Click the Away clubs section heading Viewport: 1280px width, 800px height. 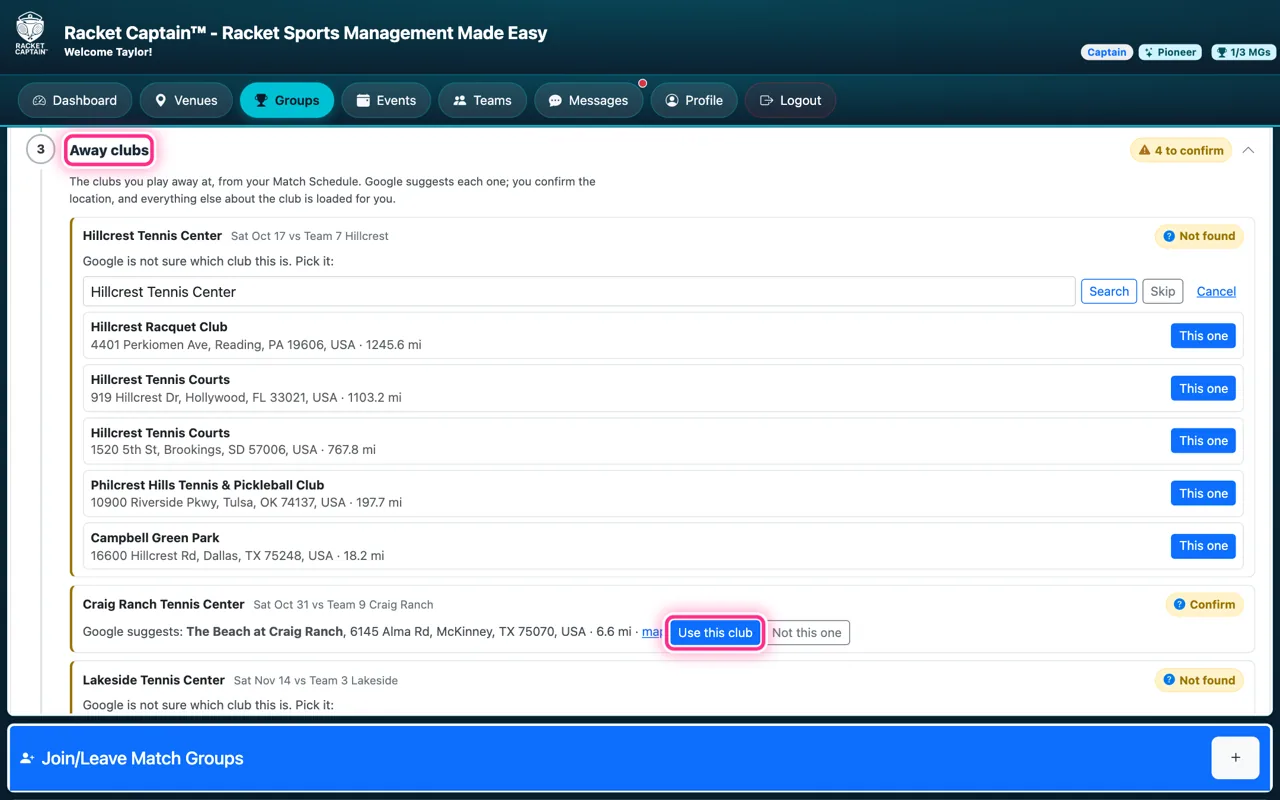[x=109, y=150]
